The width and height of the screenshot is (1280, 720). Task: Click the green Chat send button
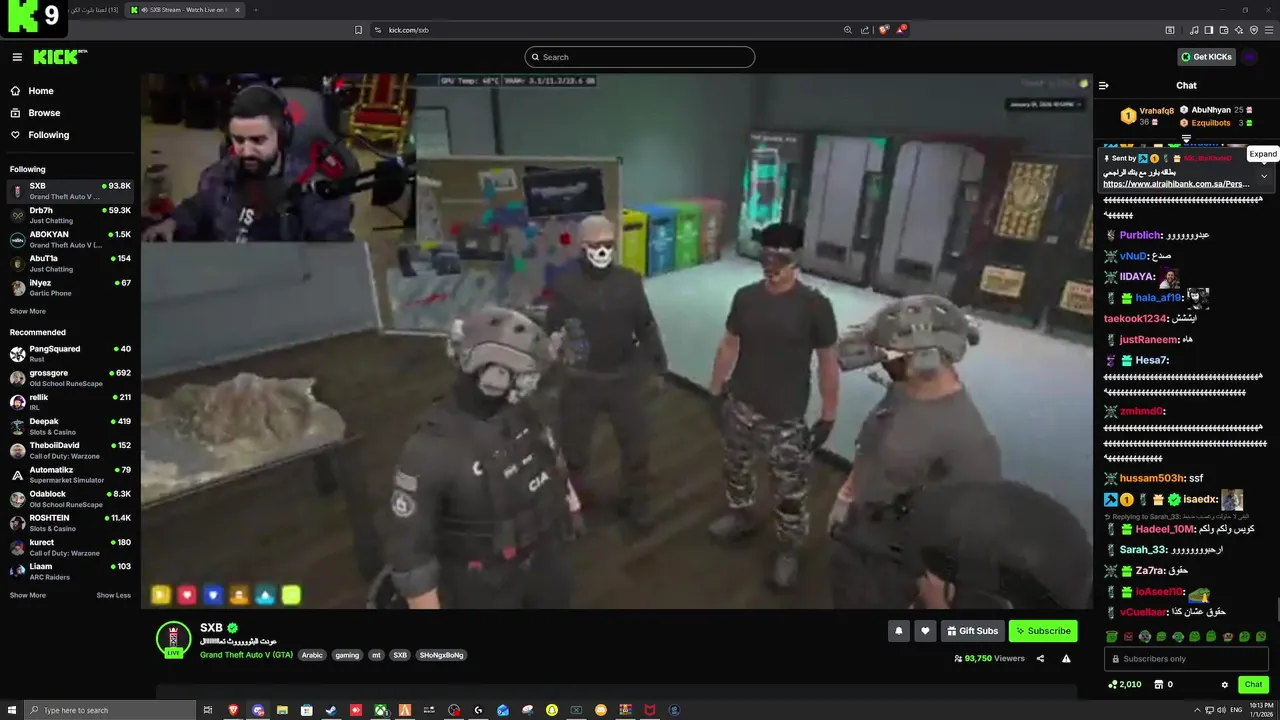tap(1253, 685)
